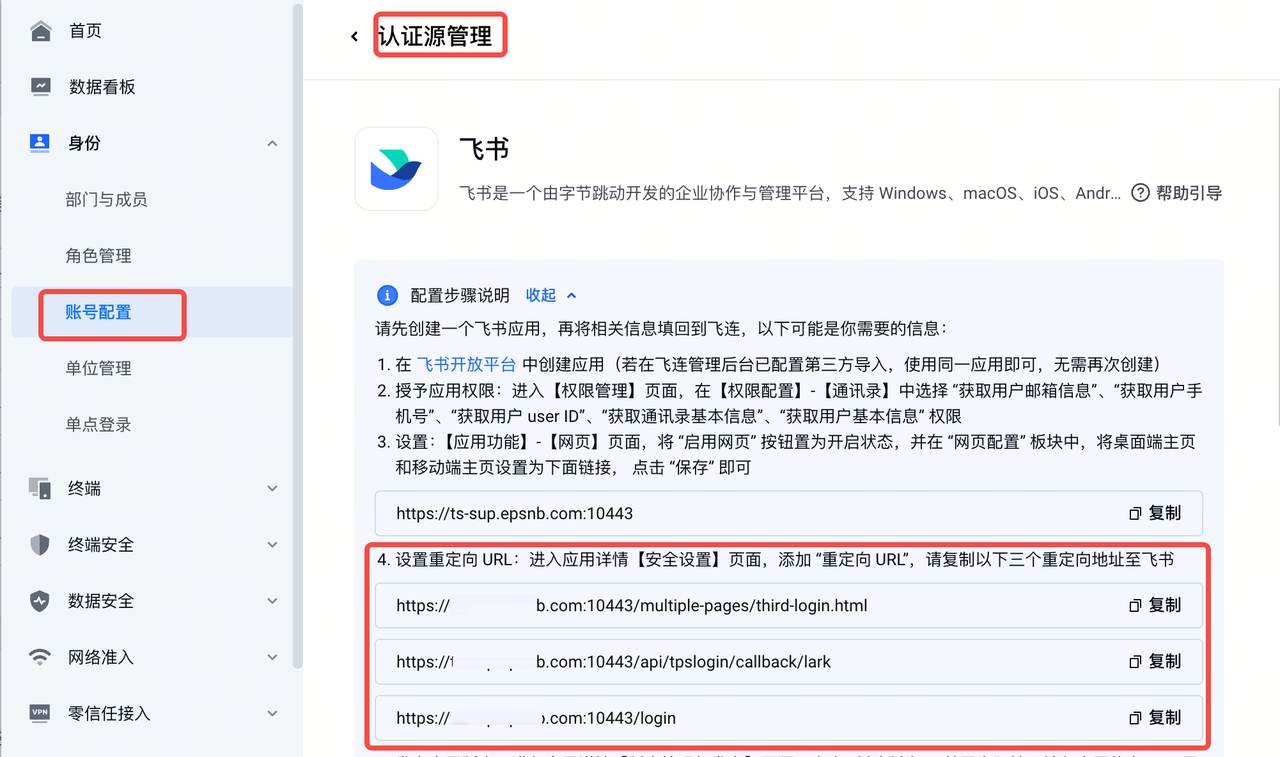Expand the 零信任接入 menu section
The image size is (1280, 757).
click(x=272, y=713)
